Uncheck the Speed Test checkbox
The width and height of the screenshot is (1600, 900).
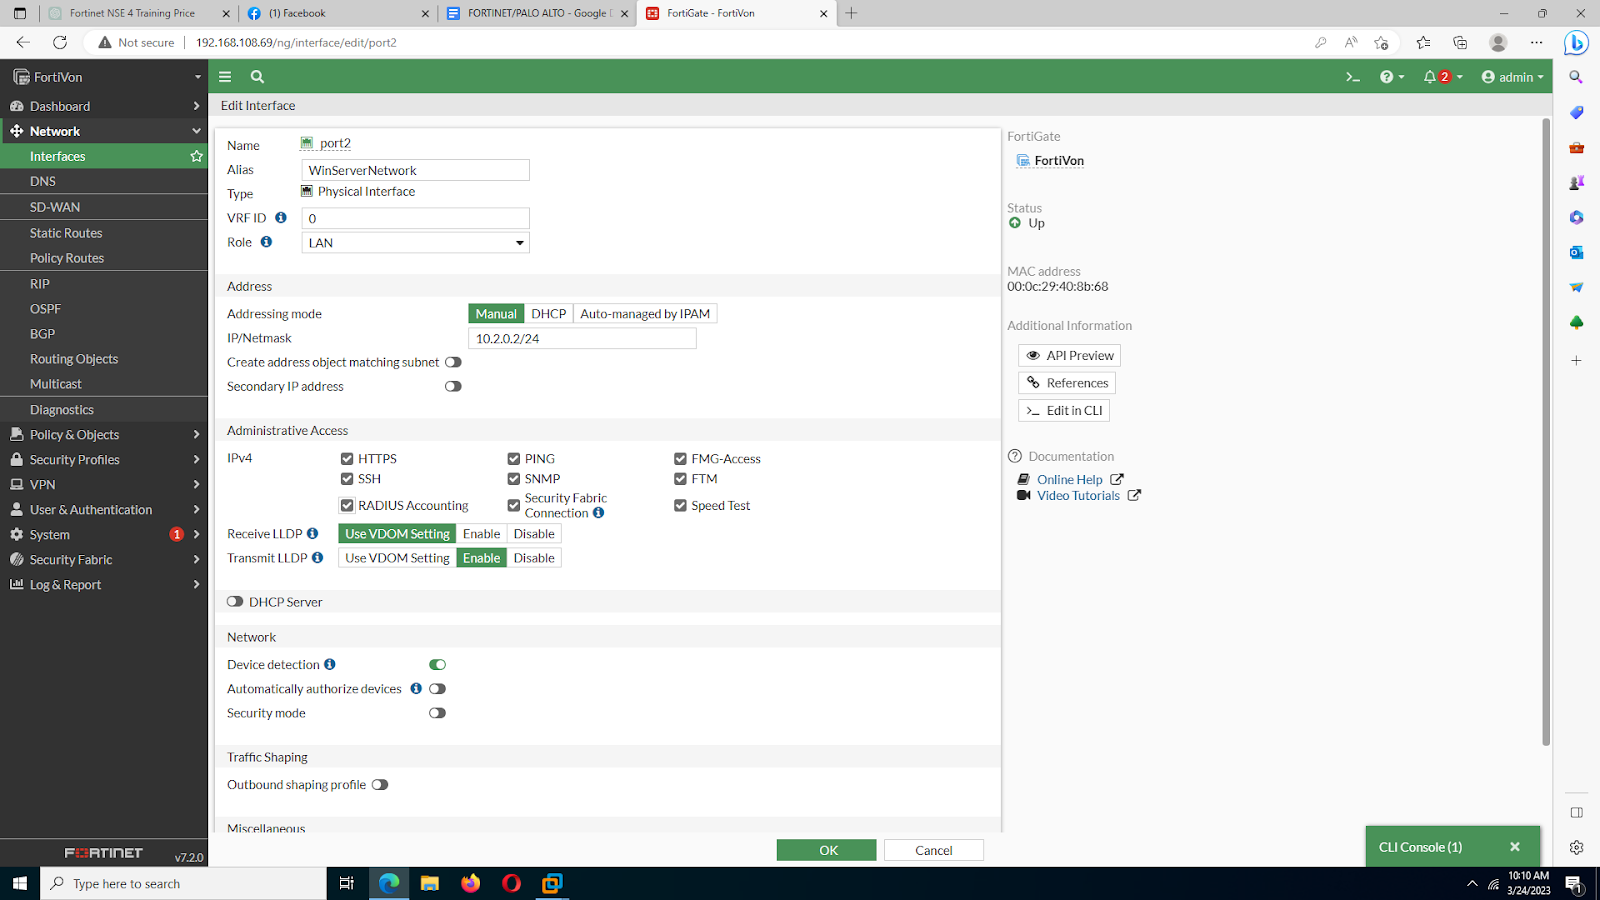pyautogui.click(x=680, y=506)
